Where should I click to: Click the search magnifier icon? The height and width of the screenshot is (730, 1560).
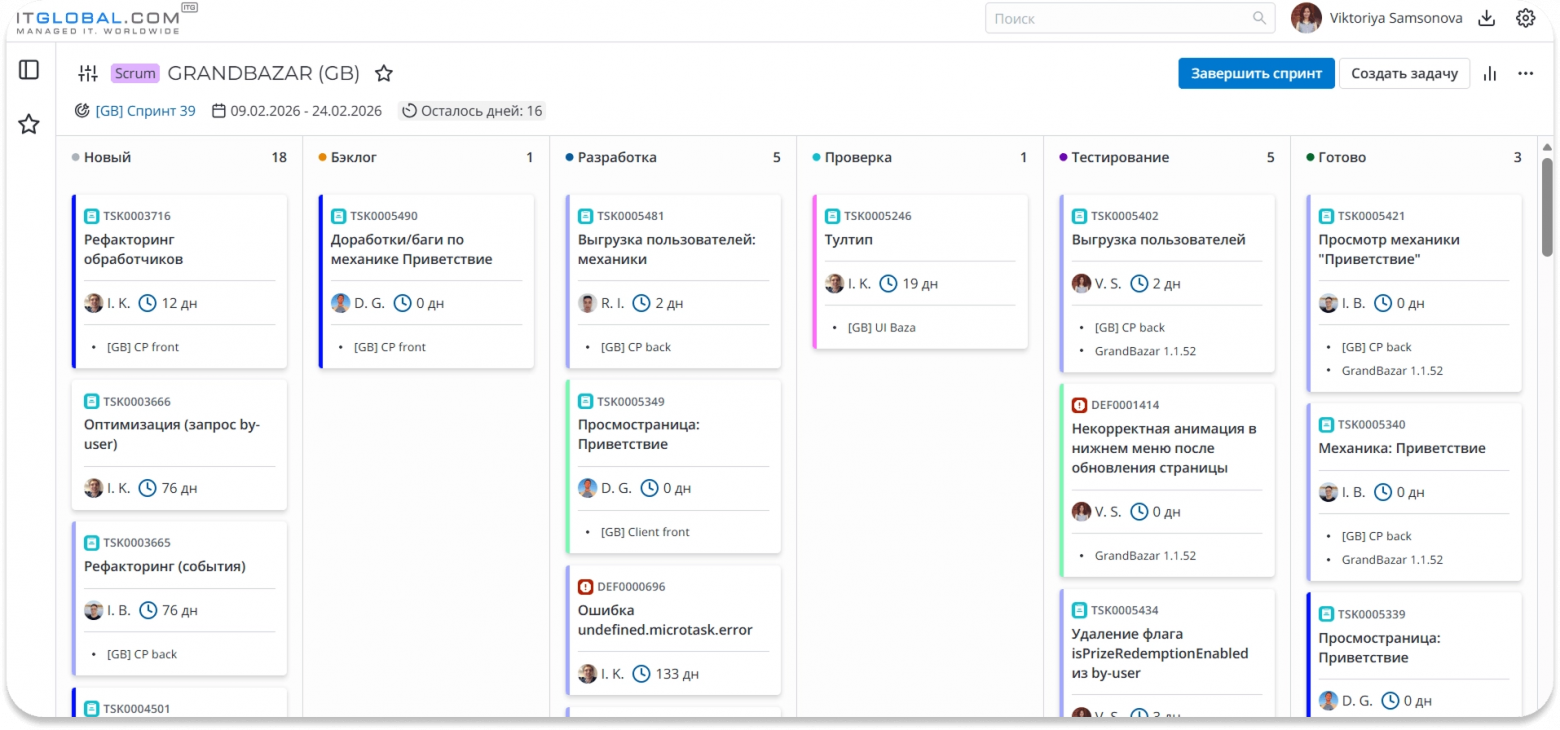tap(1260, 18)
